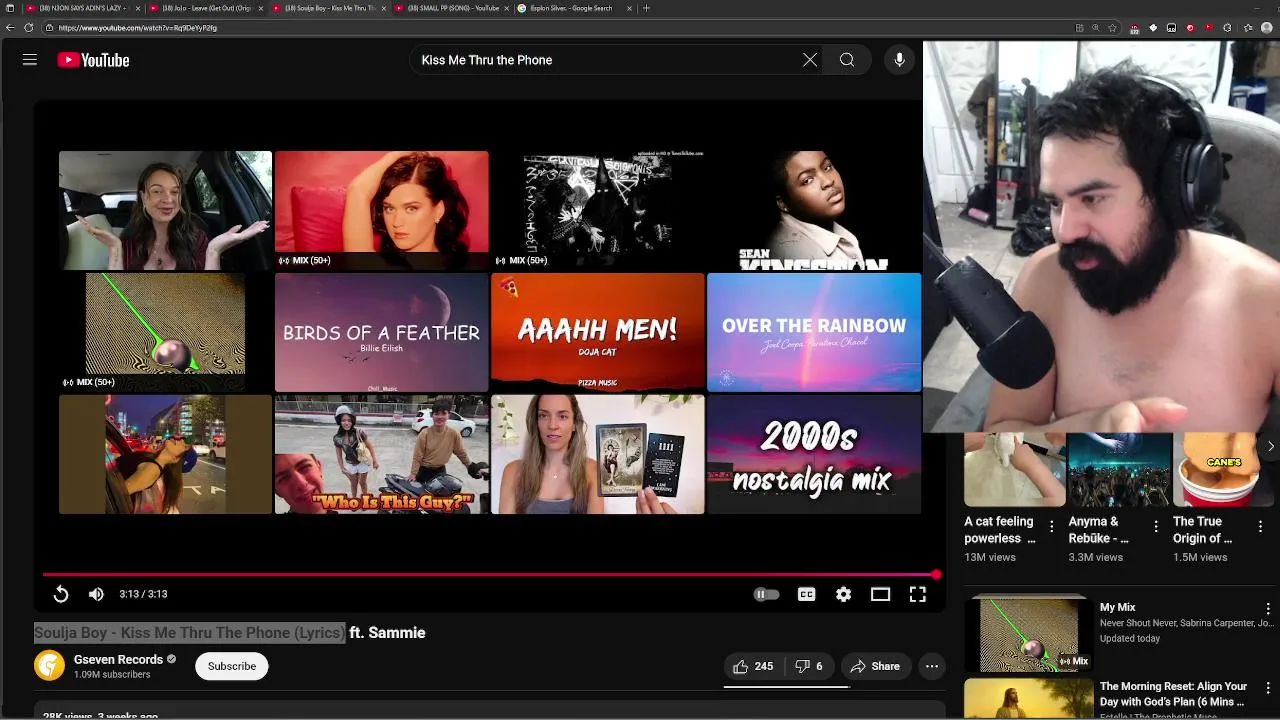The image size is (1280, 720).
Task: Close the Soulja Boy Kiss Me Thru tab
Action: coord(384,8)
